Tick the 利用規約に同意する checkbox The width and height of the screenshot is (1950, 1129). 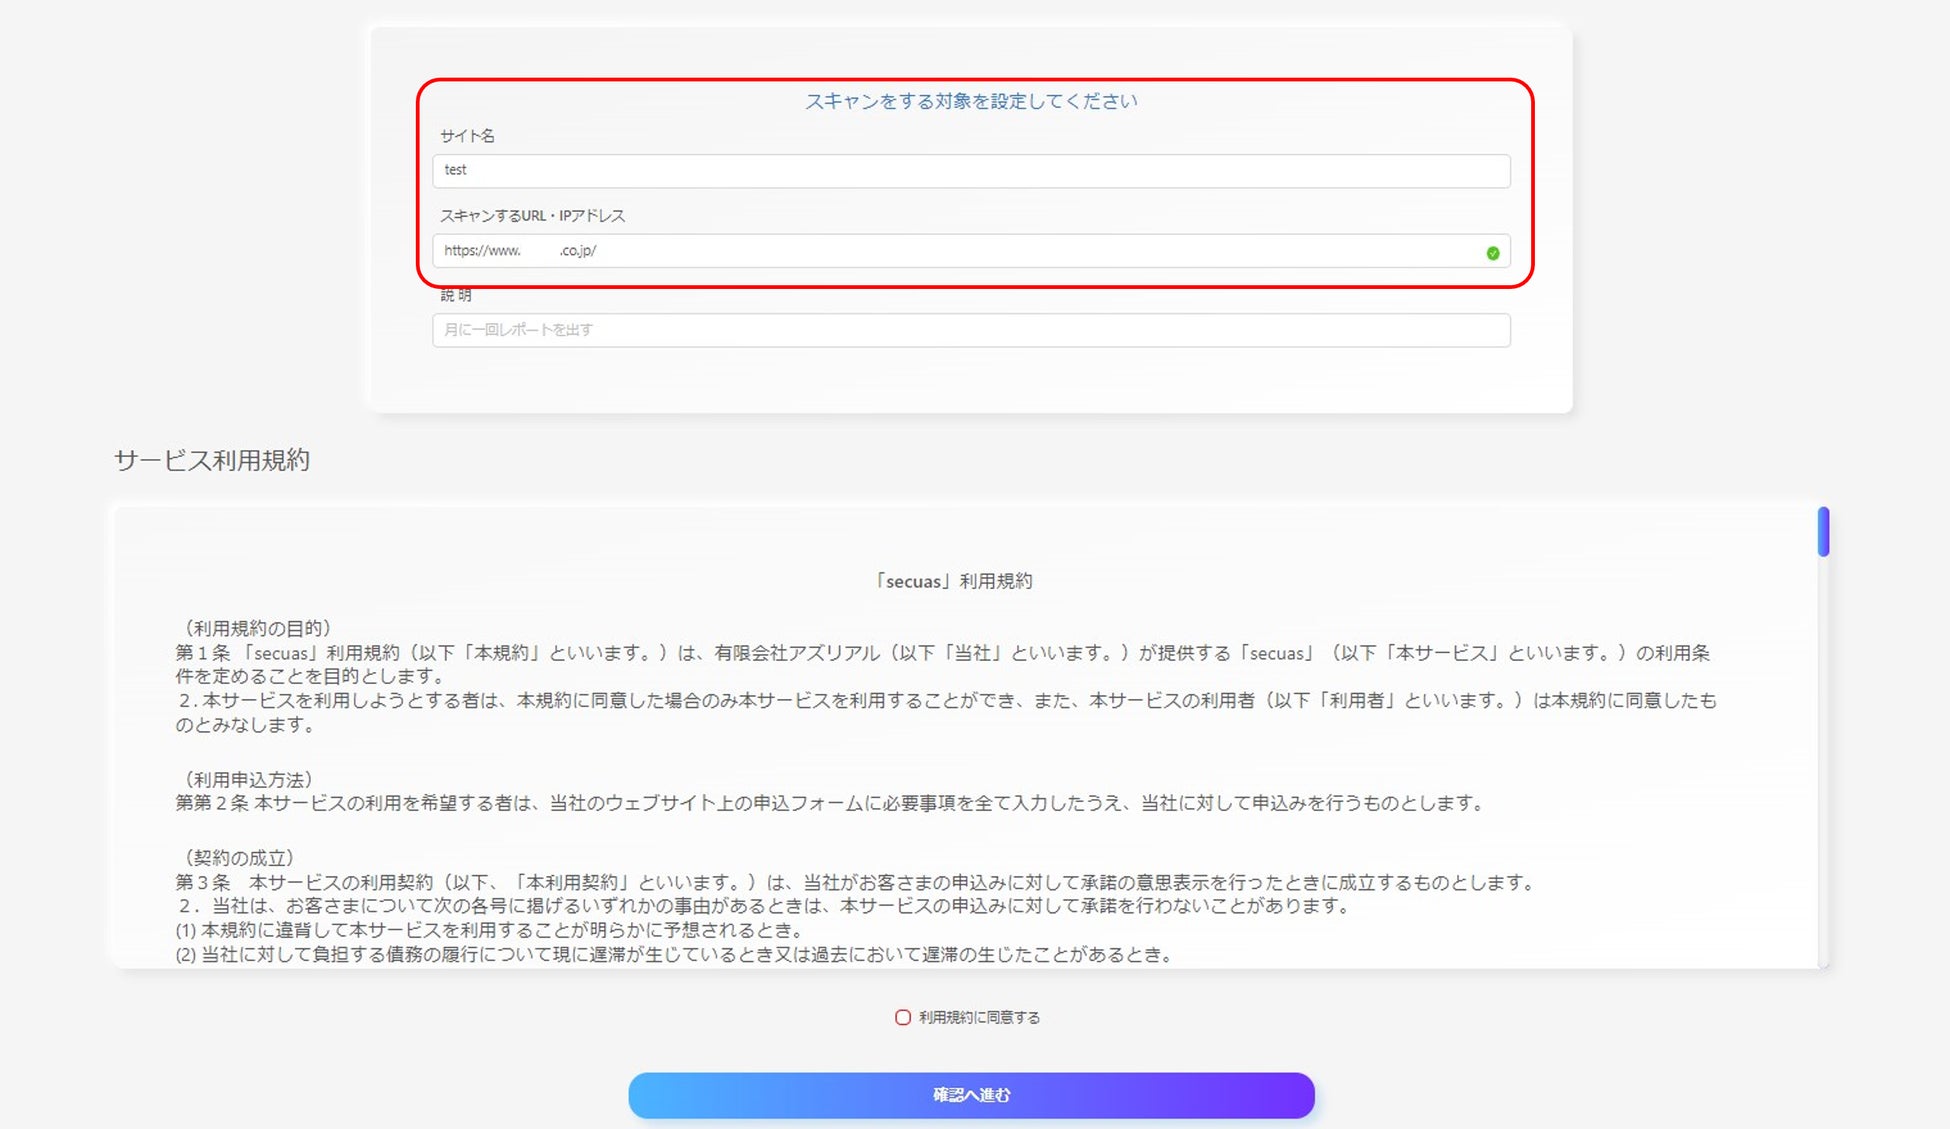[x=902, y=1017]
